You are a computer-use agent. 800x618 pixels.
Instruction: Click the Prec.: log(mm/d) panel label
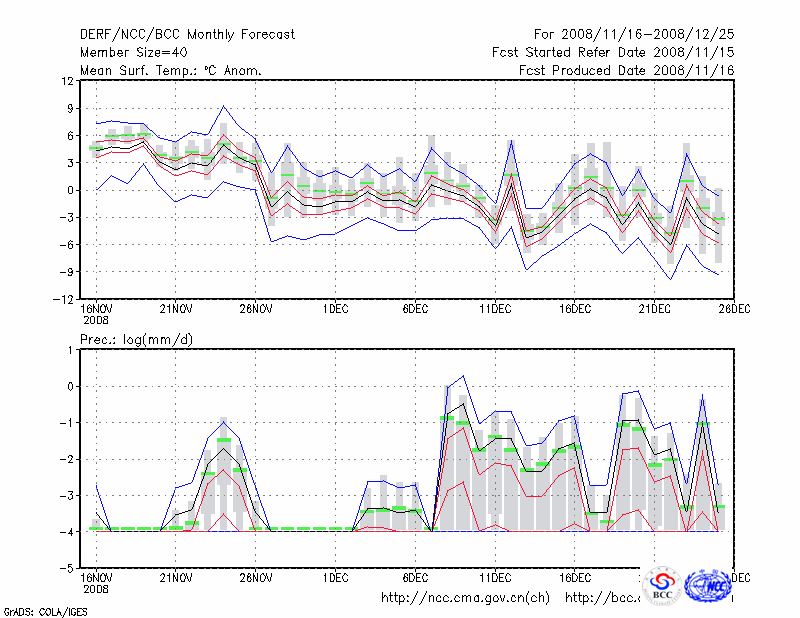(x=137, y=339)
